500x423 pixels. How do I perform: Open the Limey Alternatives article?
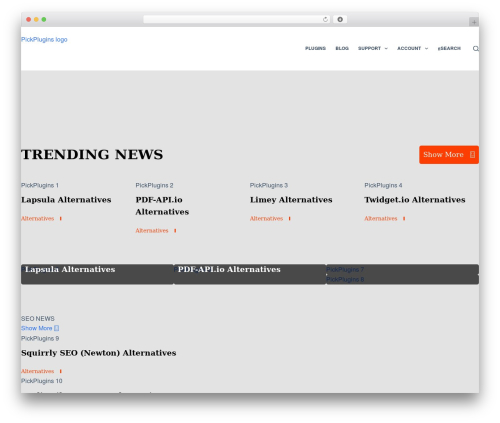tap(291, 200)
